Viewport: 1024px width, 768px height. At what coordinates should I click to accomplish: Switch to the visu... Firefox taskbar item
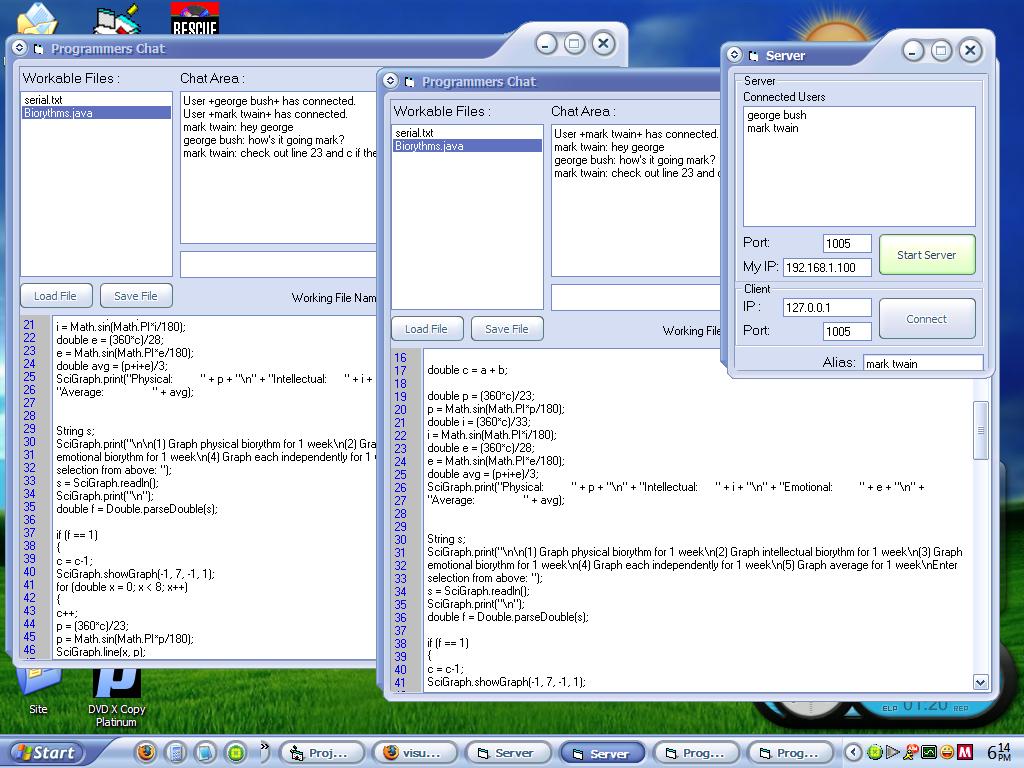pyautogui.click(x=413, y=753)
